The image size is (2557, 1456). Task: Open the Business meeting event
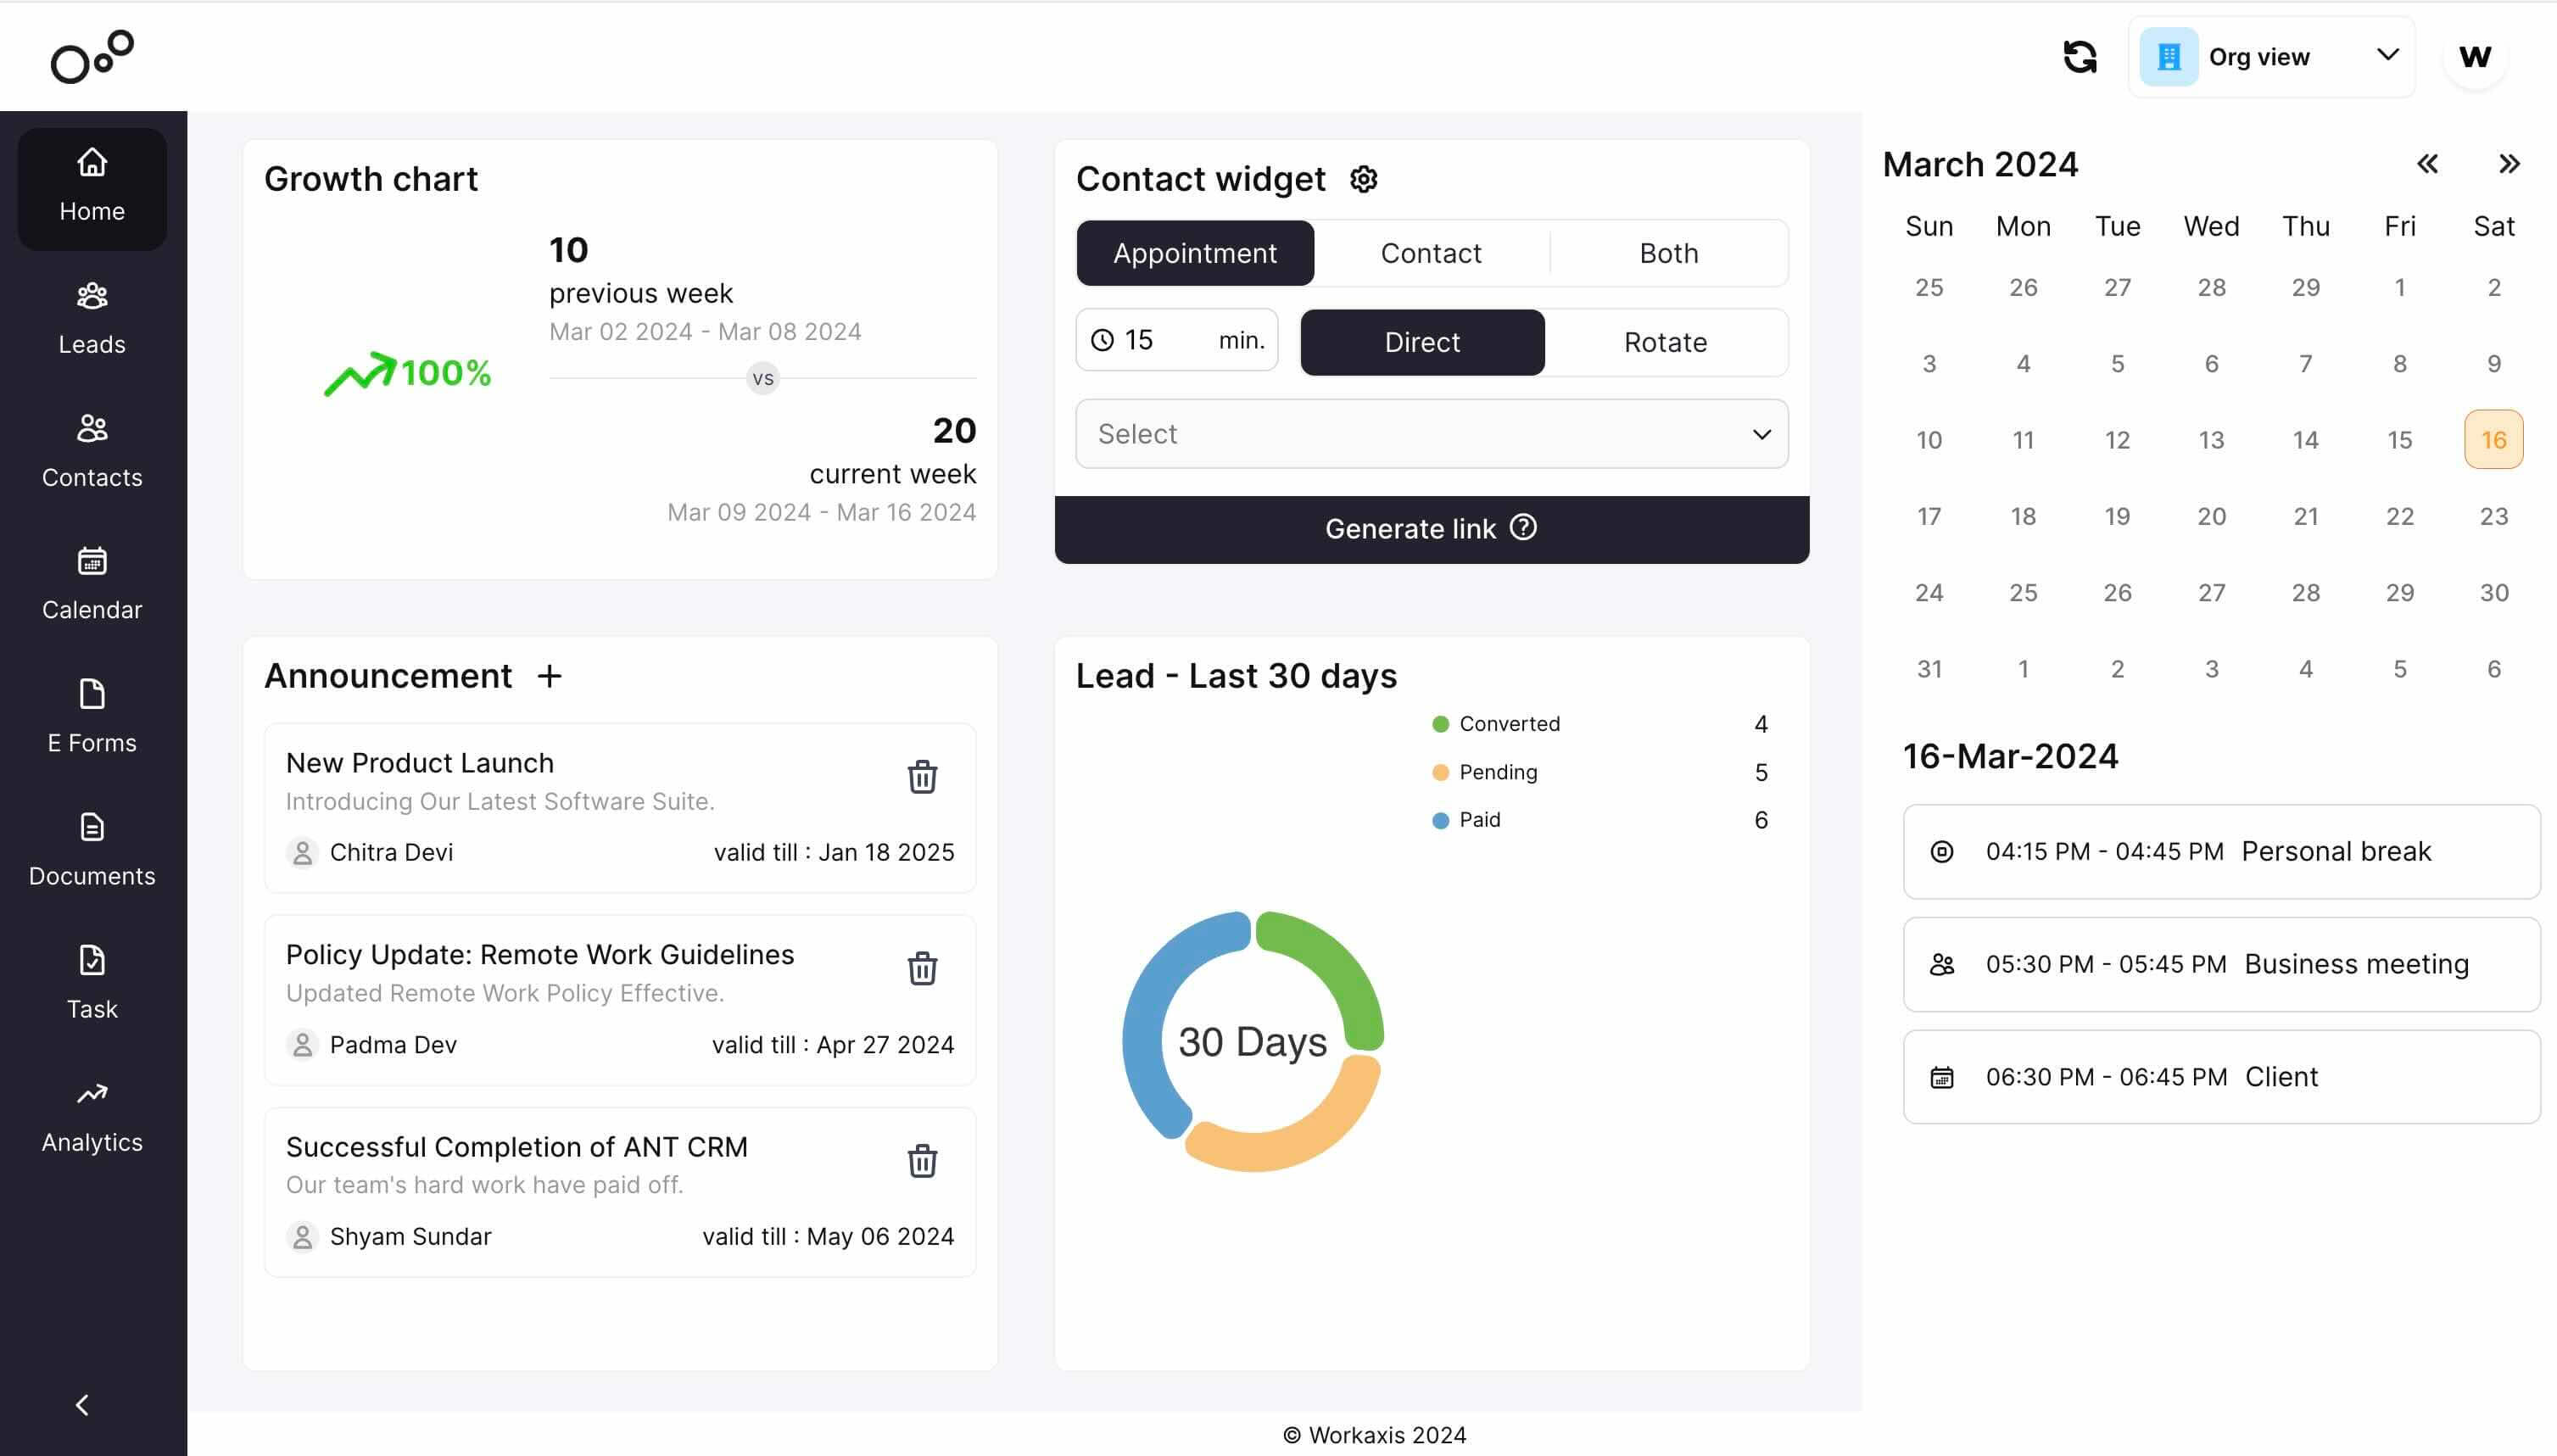click(x=2220, y=964)
